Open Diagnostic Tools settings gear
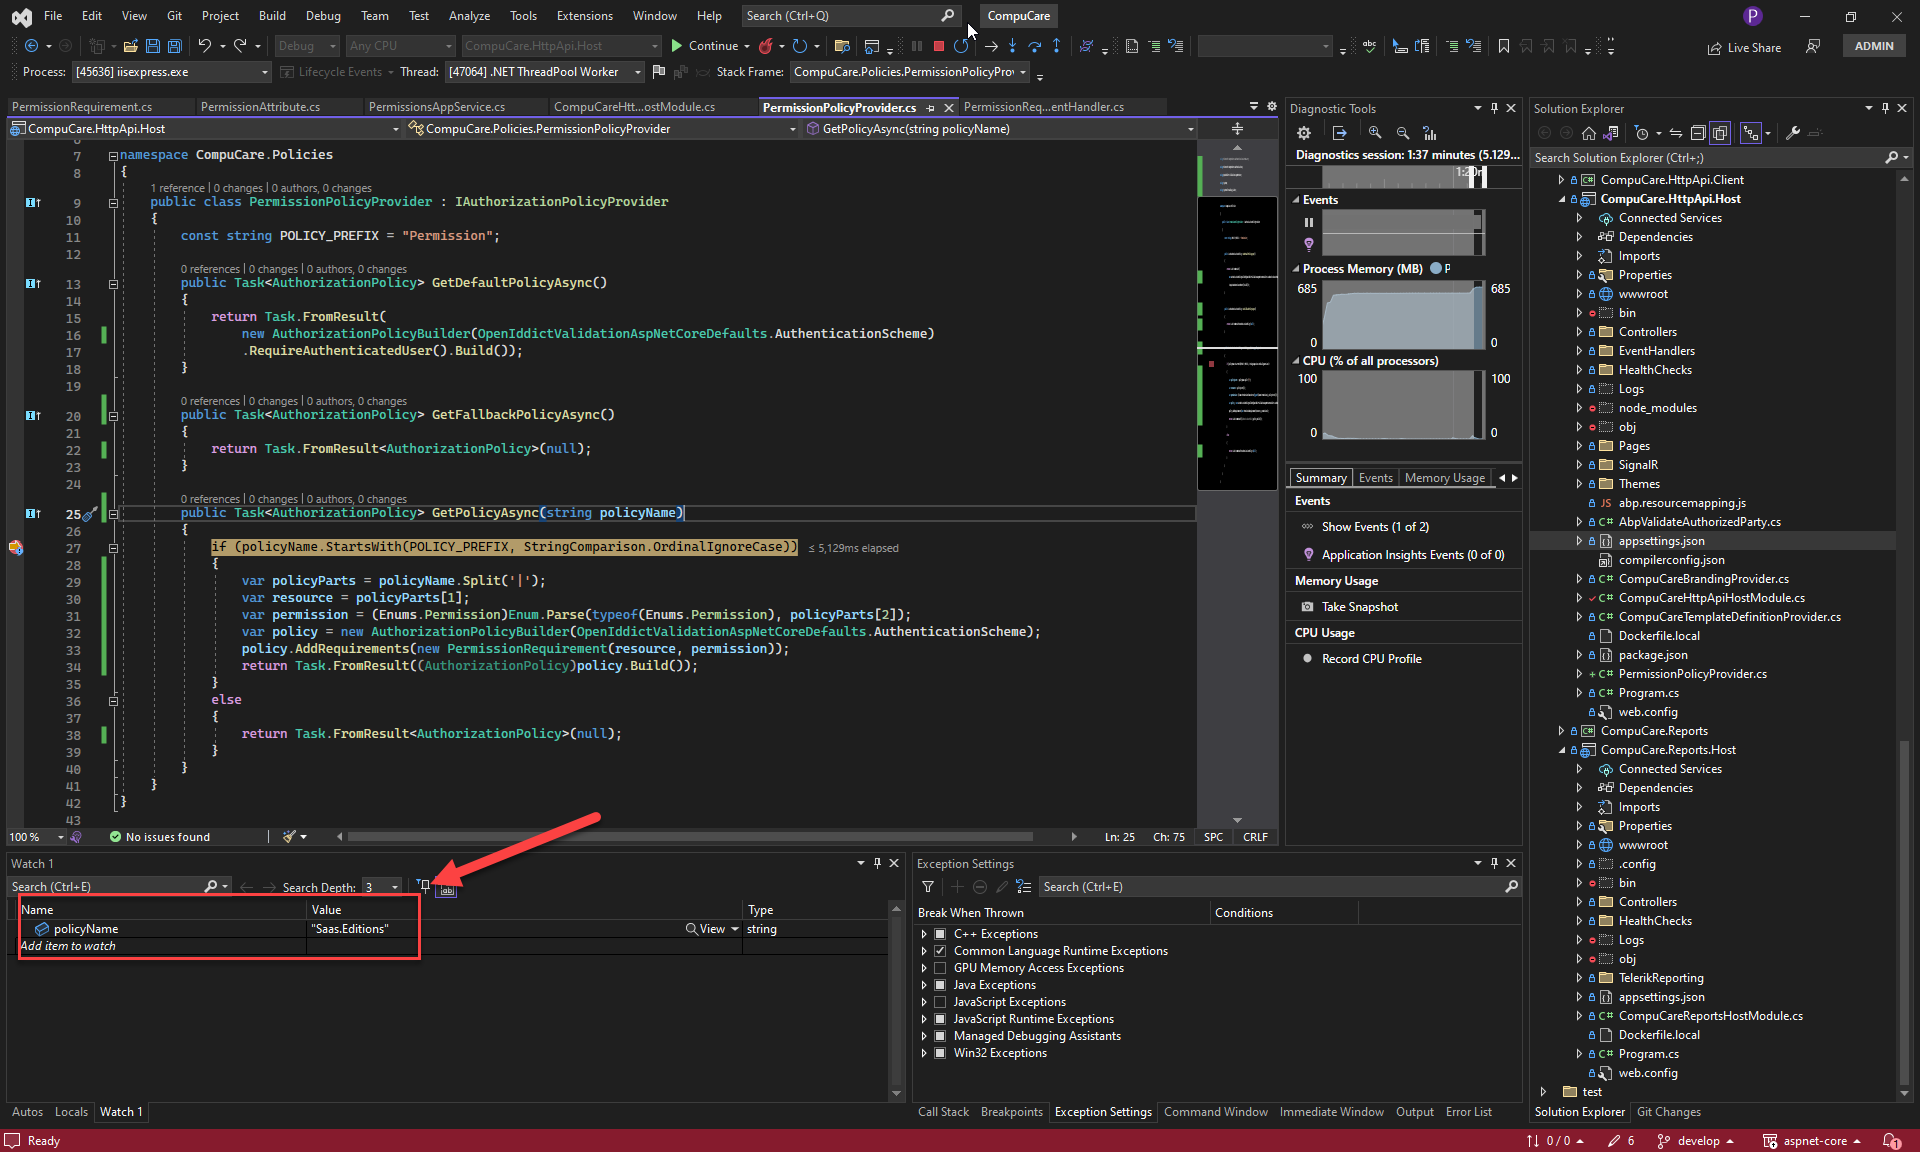1920x1152 pixels. [1303, 133]
